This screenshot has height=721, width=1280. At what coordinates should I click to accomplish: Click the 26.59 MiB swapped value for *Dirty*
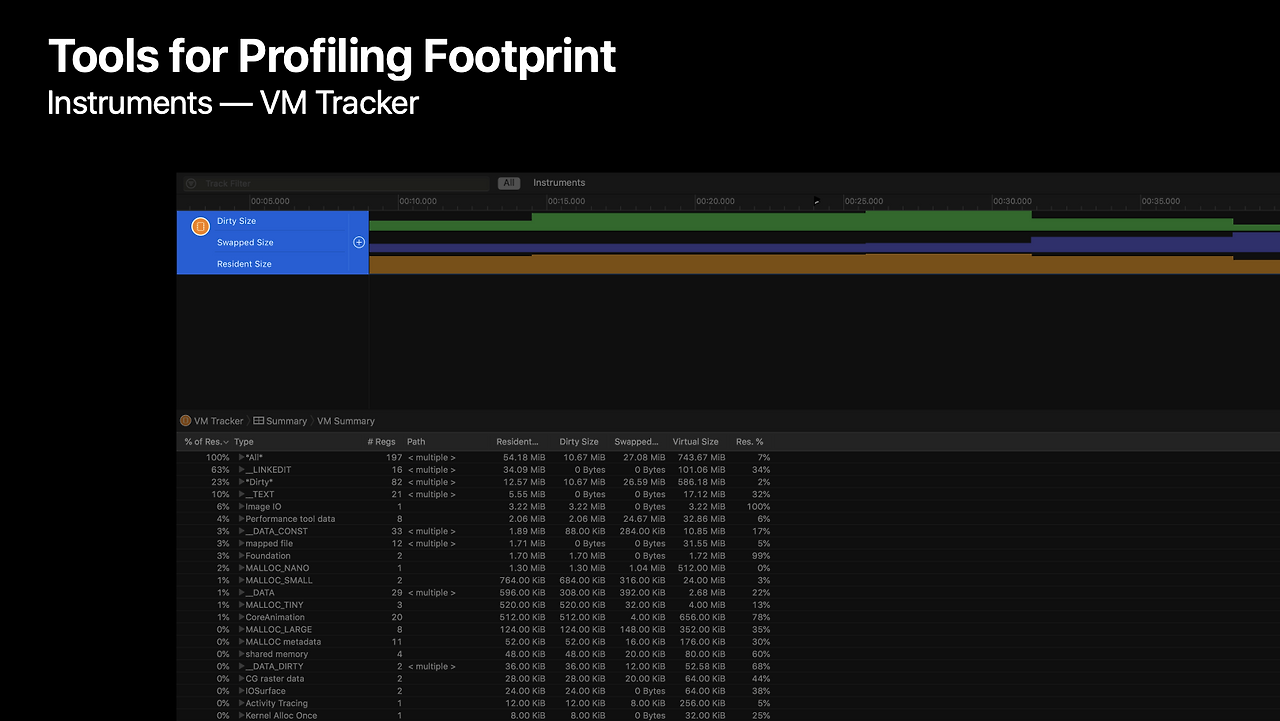click(644, 482)
